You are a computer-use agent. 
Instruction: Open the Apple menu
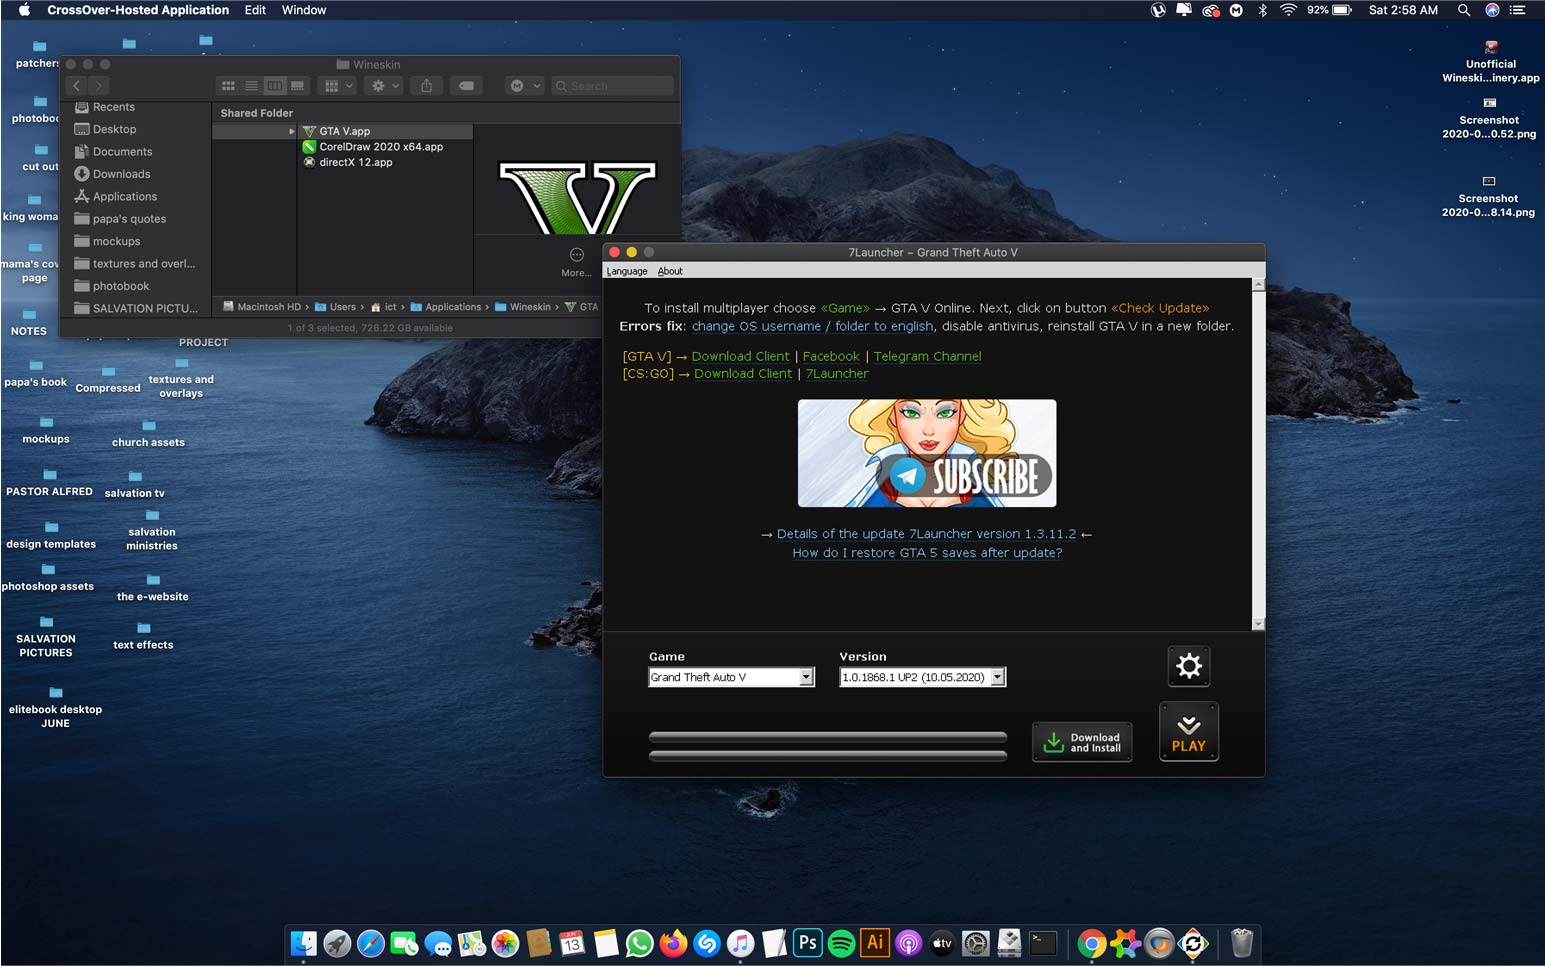(24, 10)
